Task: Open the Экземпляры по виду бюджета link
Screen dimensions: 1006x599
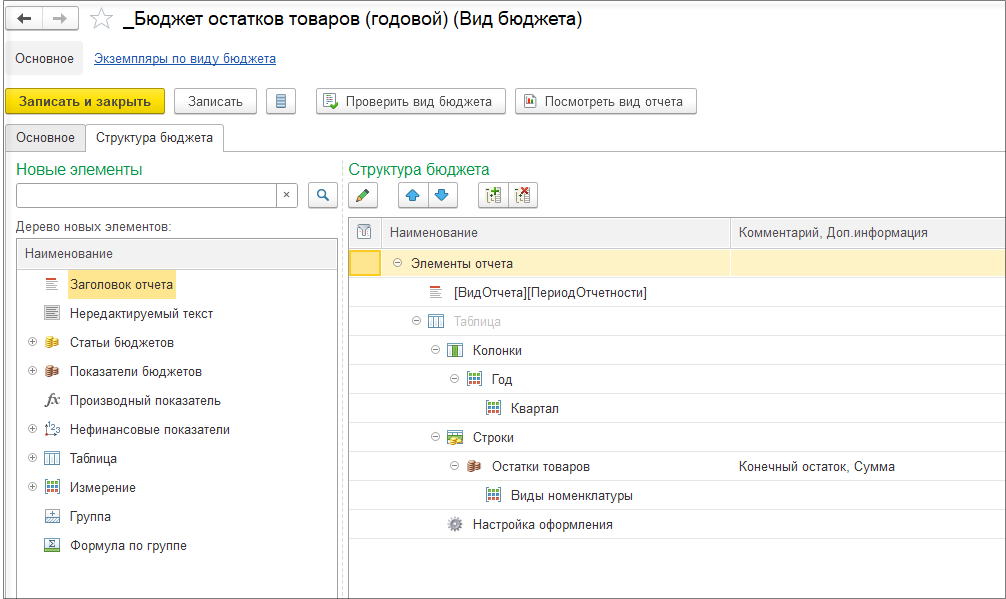Action: pyautogui.click(x=185, y=58)
